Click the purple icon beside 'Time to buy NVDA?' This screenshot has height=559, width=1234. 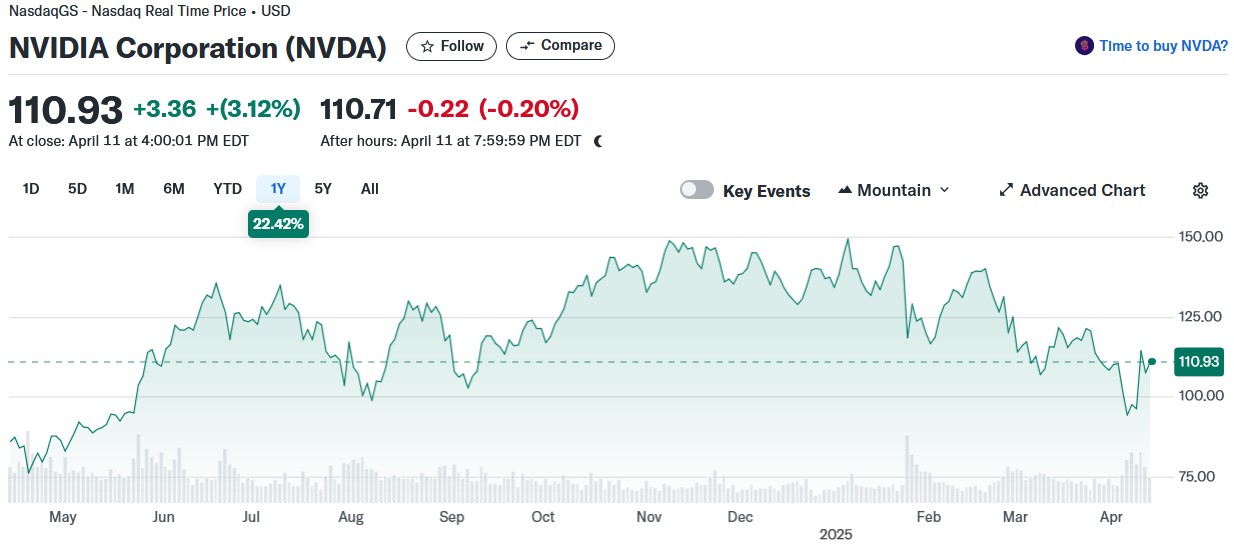point(1084,46)
